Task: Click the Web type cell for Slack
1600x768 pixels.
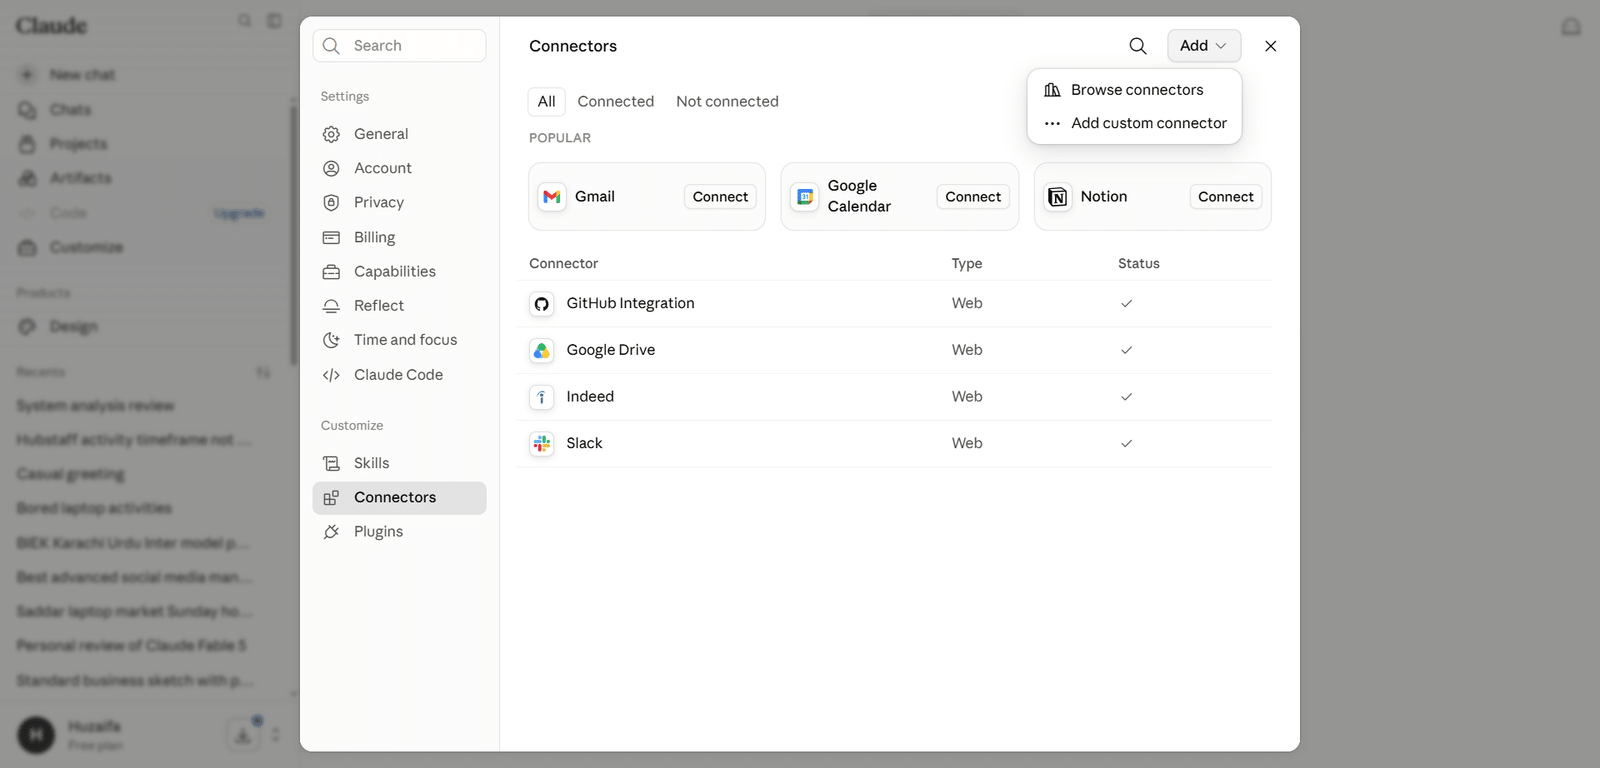Action: pos(967,443)
